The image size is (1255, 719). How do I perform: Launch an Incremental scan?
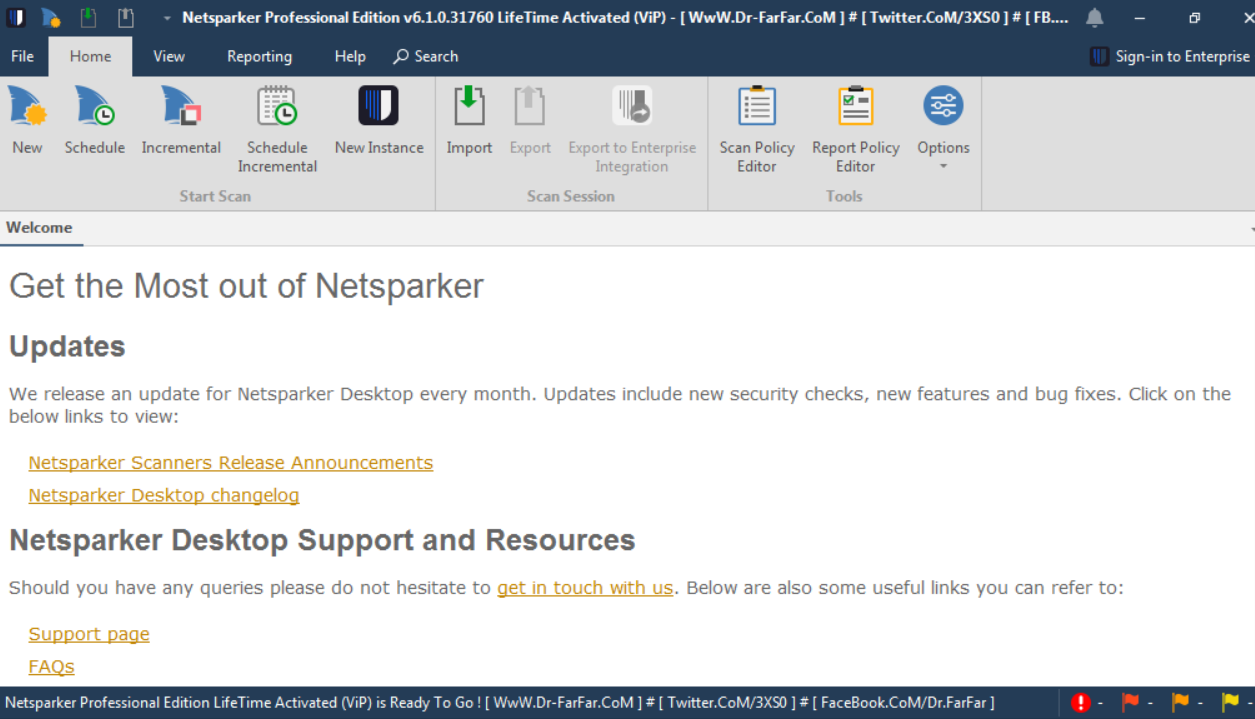pos(181,120)
